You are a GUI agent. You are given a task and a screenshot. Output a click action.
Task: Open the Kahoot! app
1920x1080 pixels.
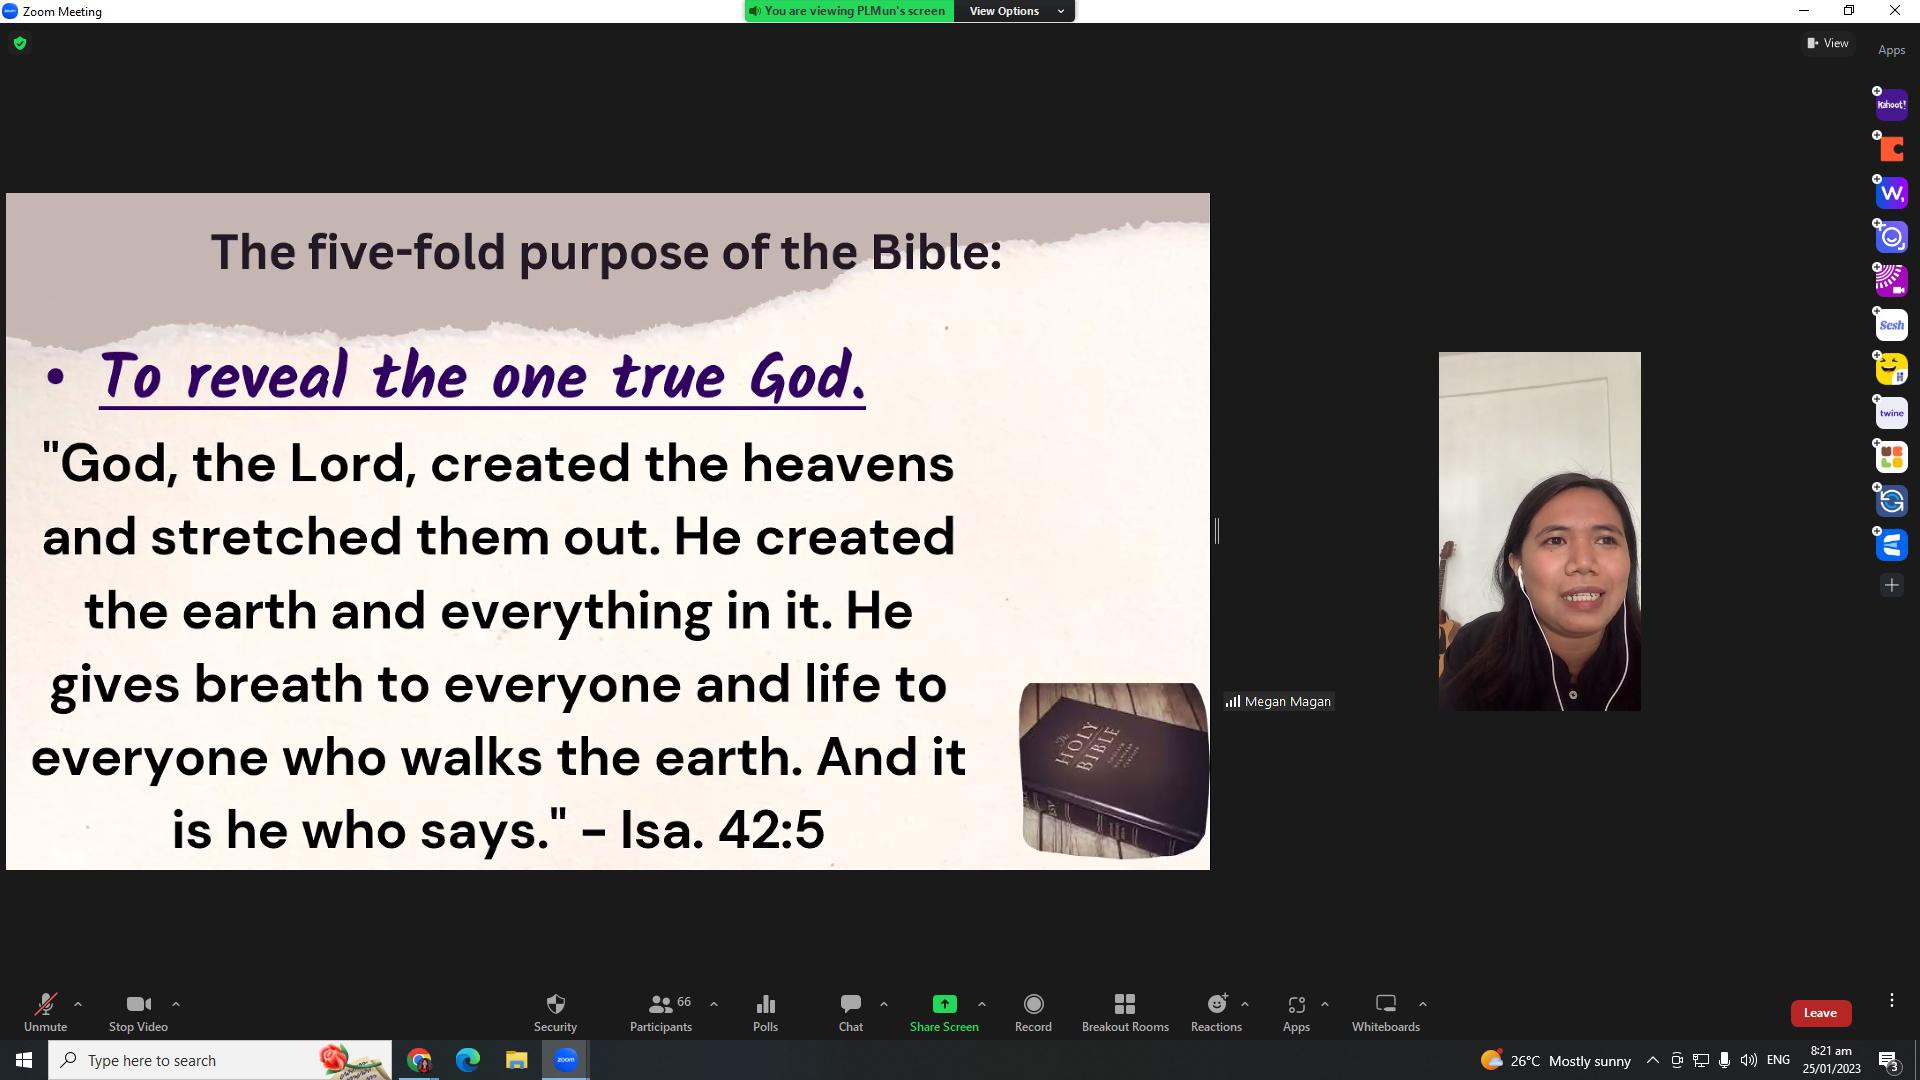(1891, 105)
